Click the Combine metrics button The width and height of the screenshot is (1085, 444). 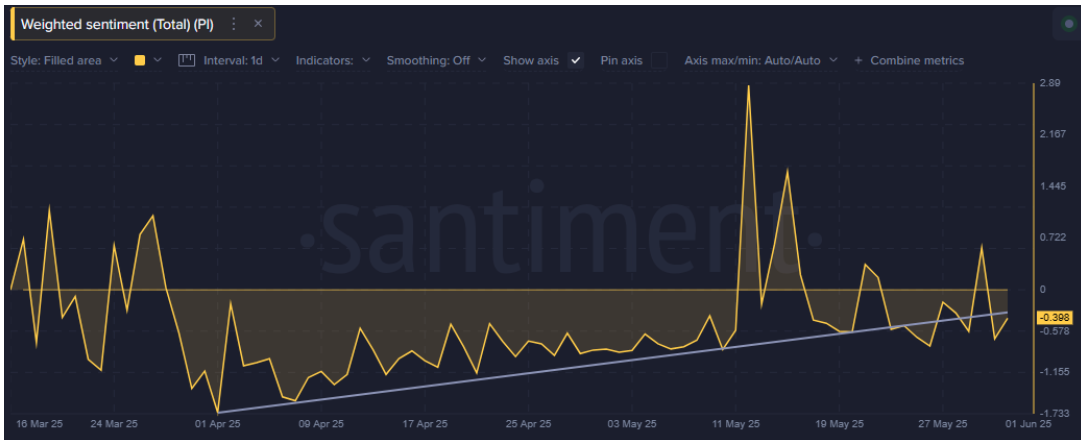click(x=916, y=61)
